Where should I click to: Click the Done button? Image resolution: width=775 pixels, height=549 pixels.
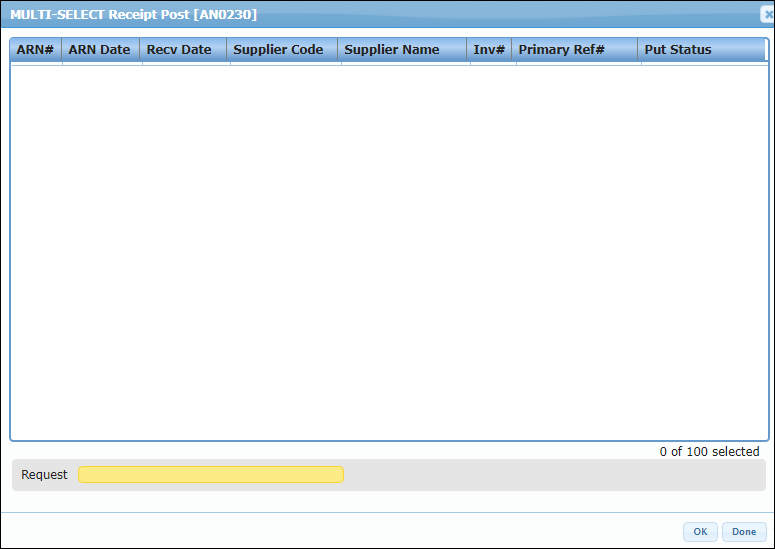[x=744, y=532]
